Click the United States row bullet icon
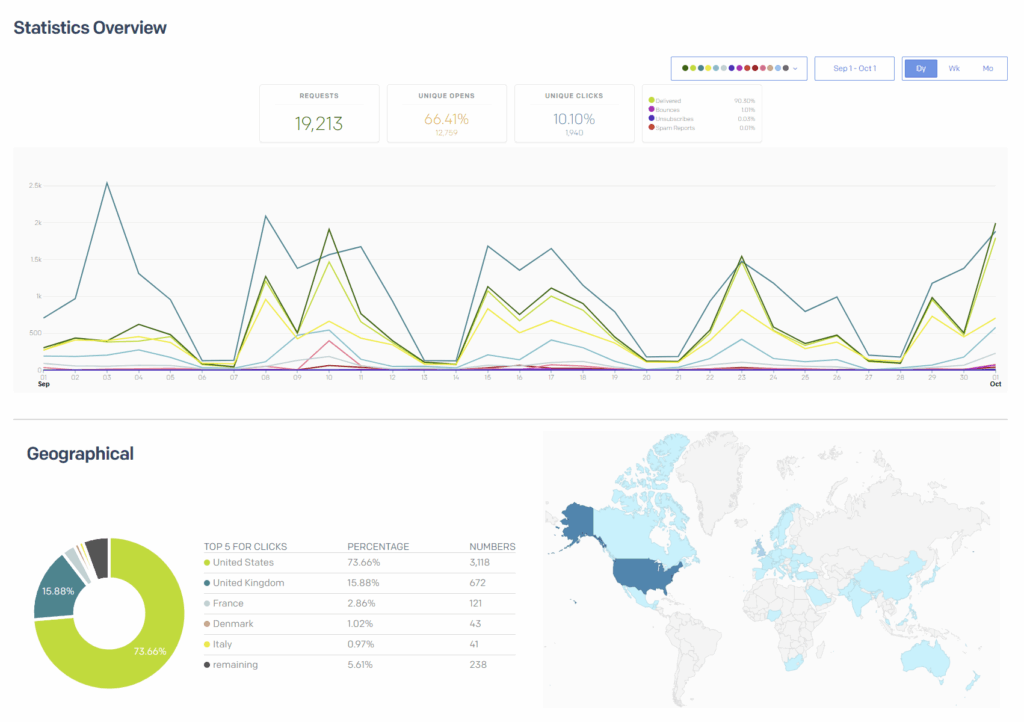 coord(207,563)
